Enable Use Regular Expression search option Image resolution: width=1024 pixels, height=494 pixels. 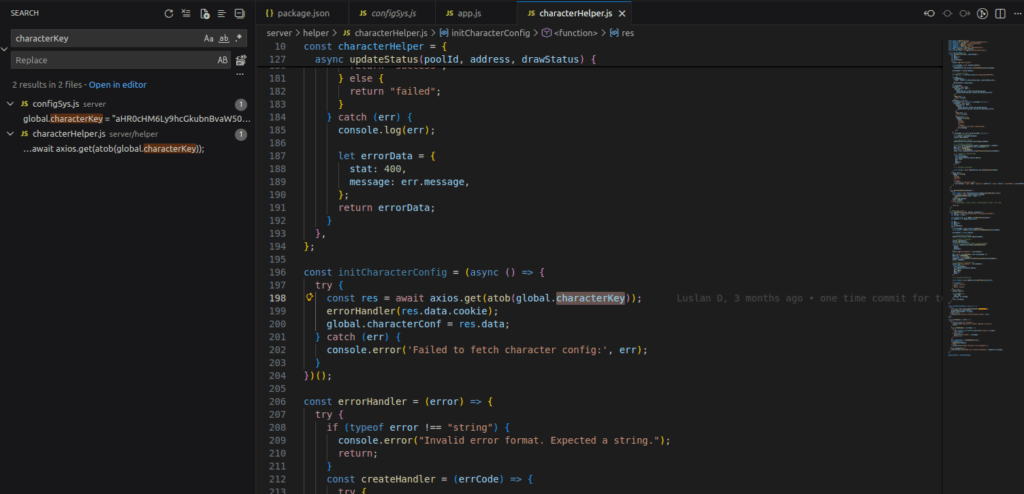click(x=239, y=38)
